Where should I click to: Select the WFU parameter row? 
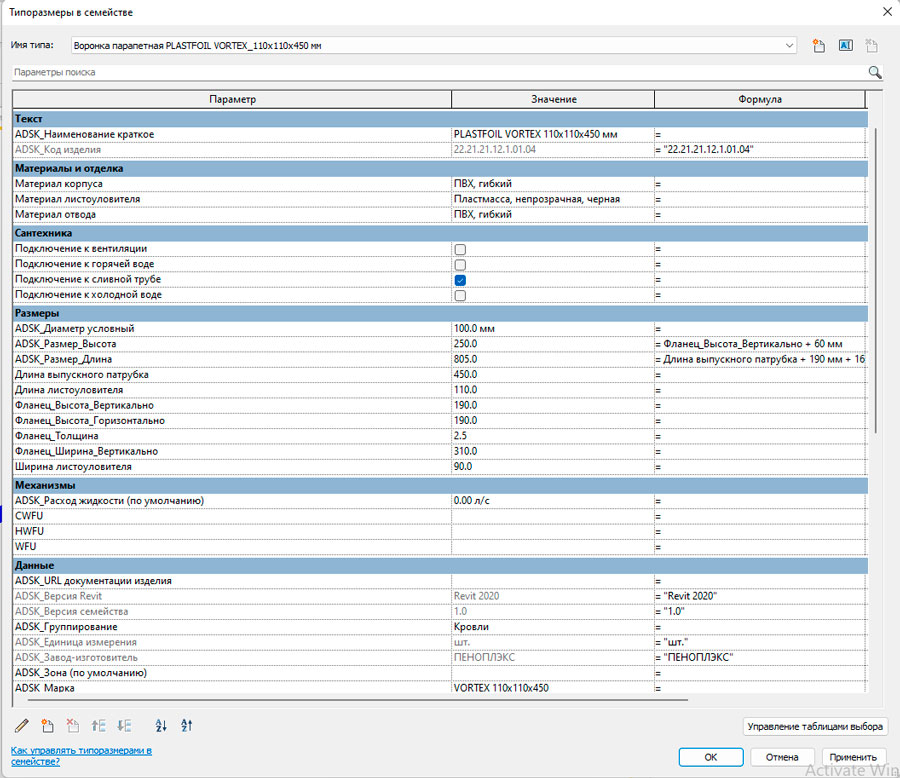pos(440,547)
